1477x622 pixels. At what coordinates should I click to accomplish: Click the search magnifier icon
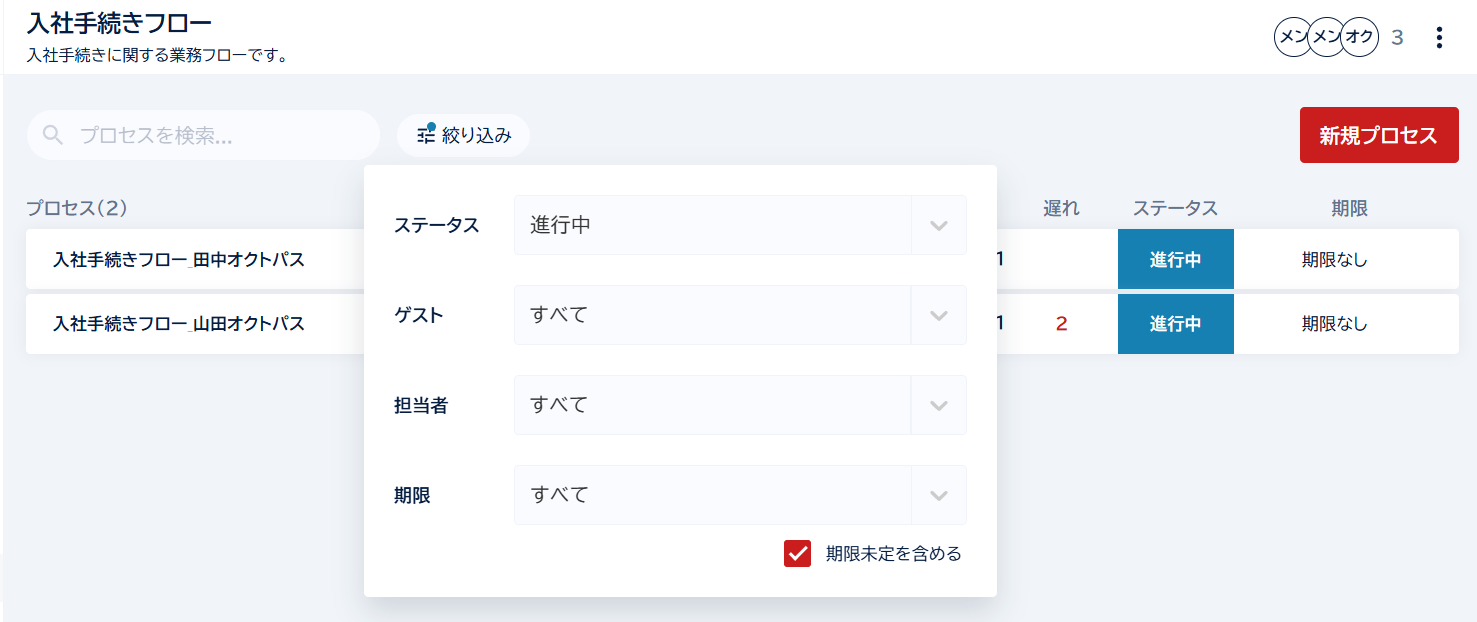54,135
